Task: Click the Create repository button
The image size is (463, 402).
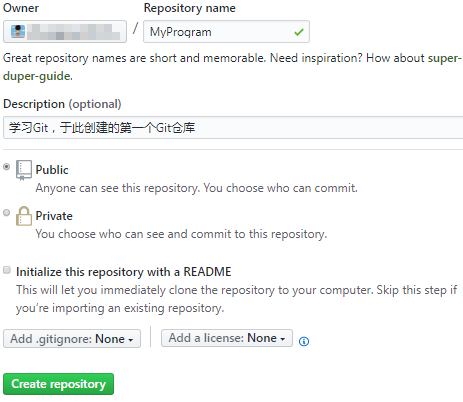Action: [58, 384]
